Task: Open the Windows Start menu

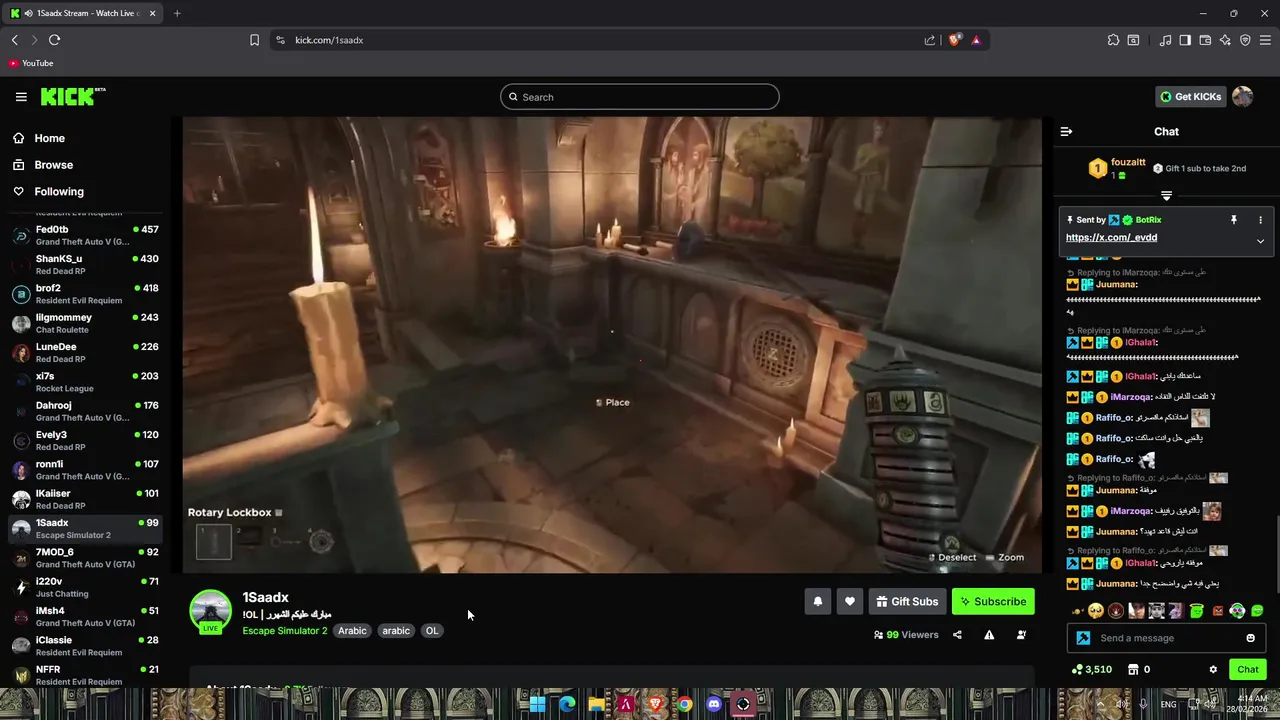Action: [537, 704]
